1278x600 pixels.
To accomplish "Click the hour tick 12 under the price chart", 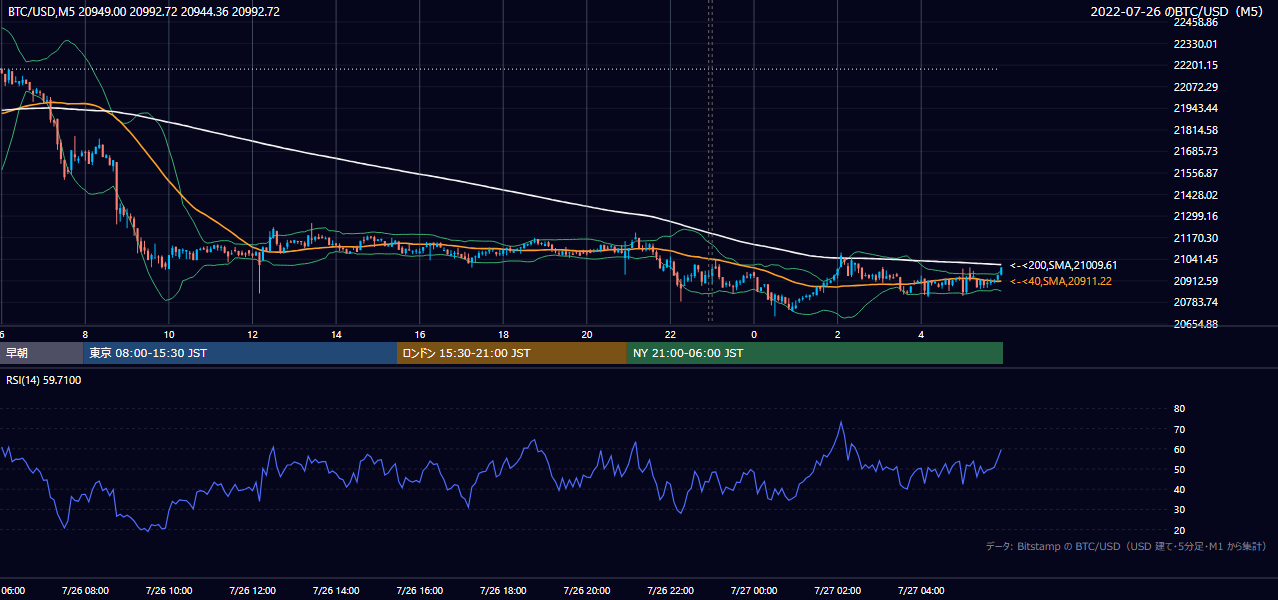I will click(253, 334).
